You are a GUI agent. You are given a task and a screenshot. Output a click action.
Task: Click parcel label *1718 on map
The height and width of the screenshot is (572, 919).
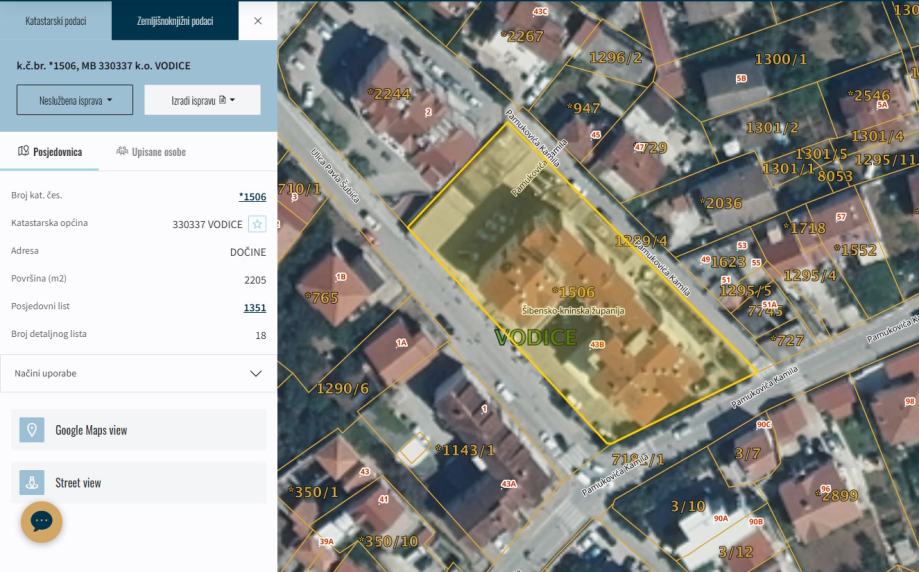(805, 228)
